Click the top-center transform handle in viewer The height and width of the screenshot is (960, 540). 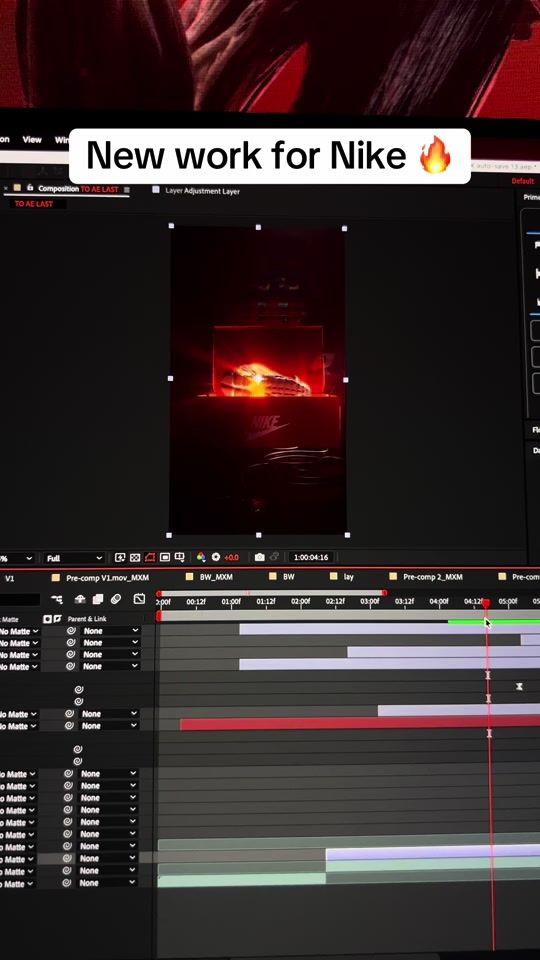coord(258,227)
